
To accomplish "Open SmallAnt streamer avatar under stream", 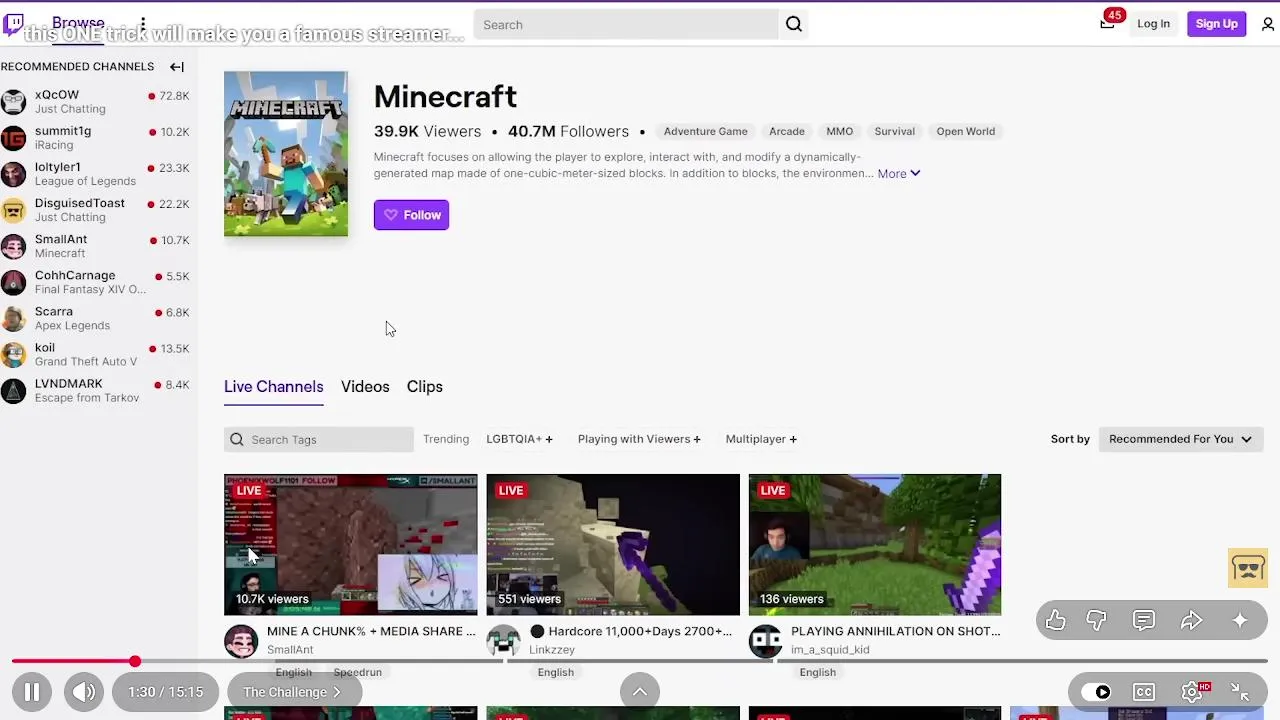I will coord(241,641).
